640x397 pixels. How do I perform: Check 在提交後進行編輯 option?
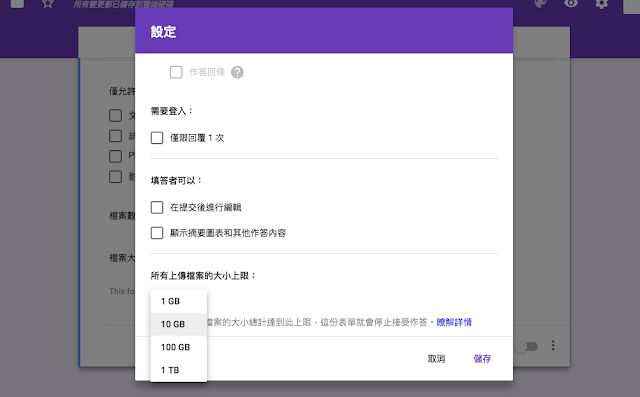coord(157,207)
